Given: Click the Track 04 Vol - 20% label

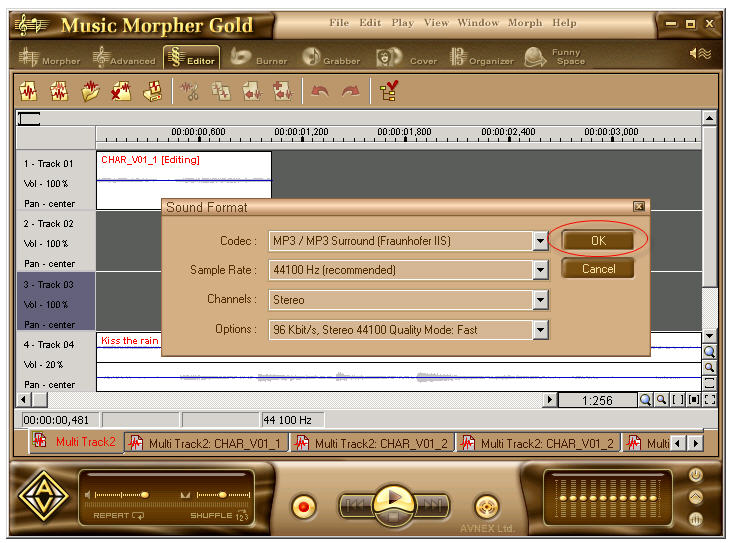Looking at the screenshot, I should point(44,365).
